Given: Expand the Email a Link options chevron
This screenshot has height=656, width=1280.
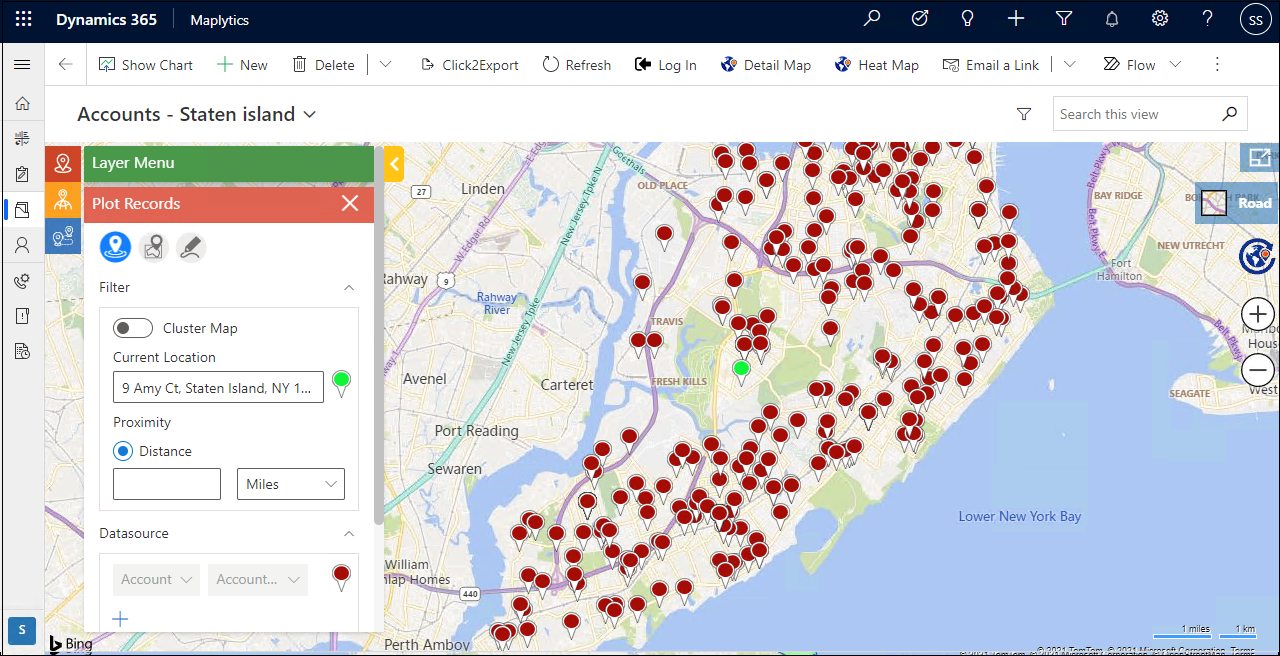Looking at the screenshot, I should [1070, 65].
